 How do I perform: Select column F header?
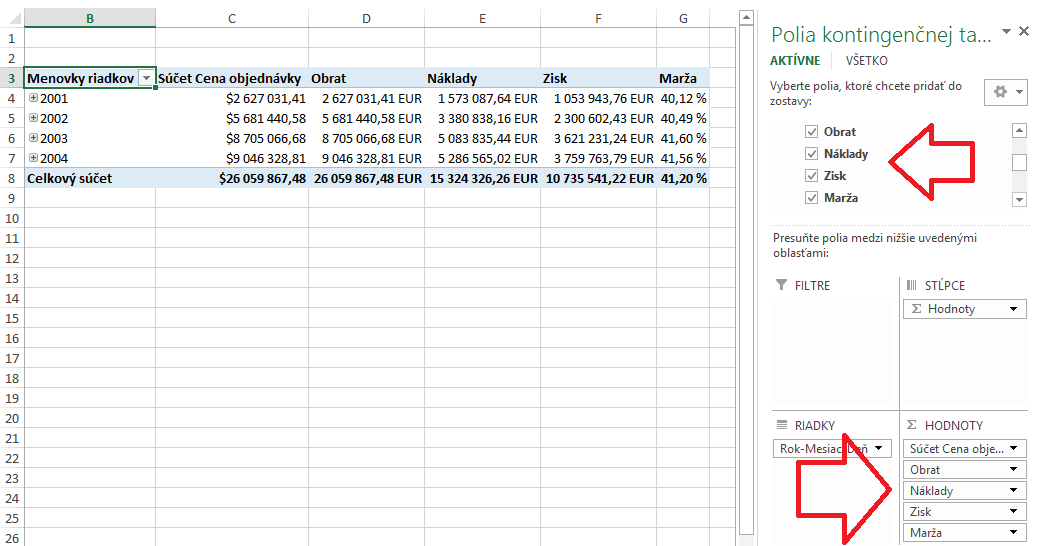pos(598,19)
